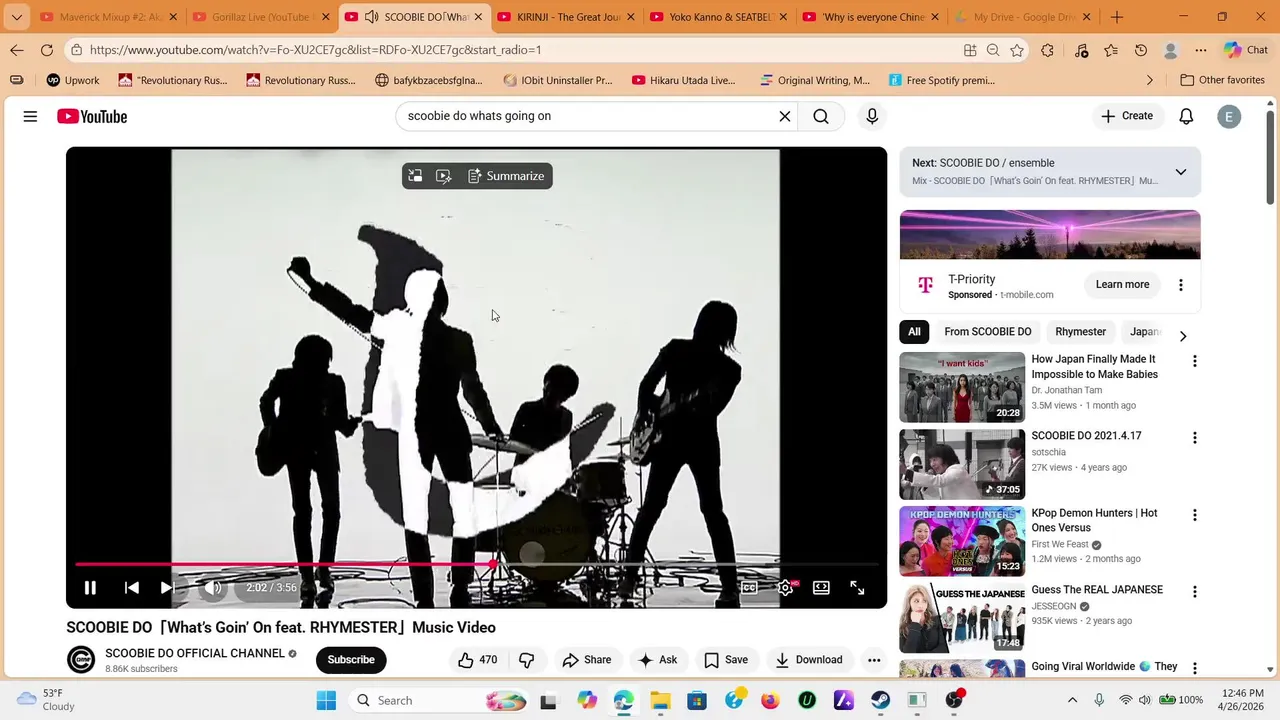Click the video overlay play-in-frame icon

click(x=444, y=176)
